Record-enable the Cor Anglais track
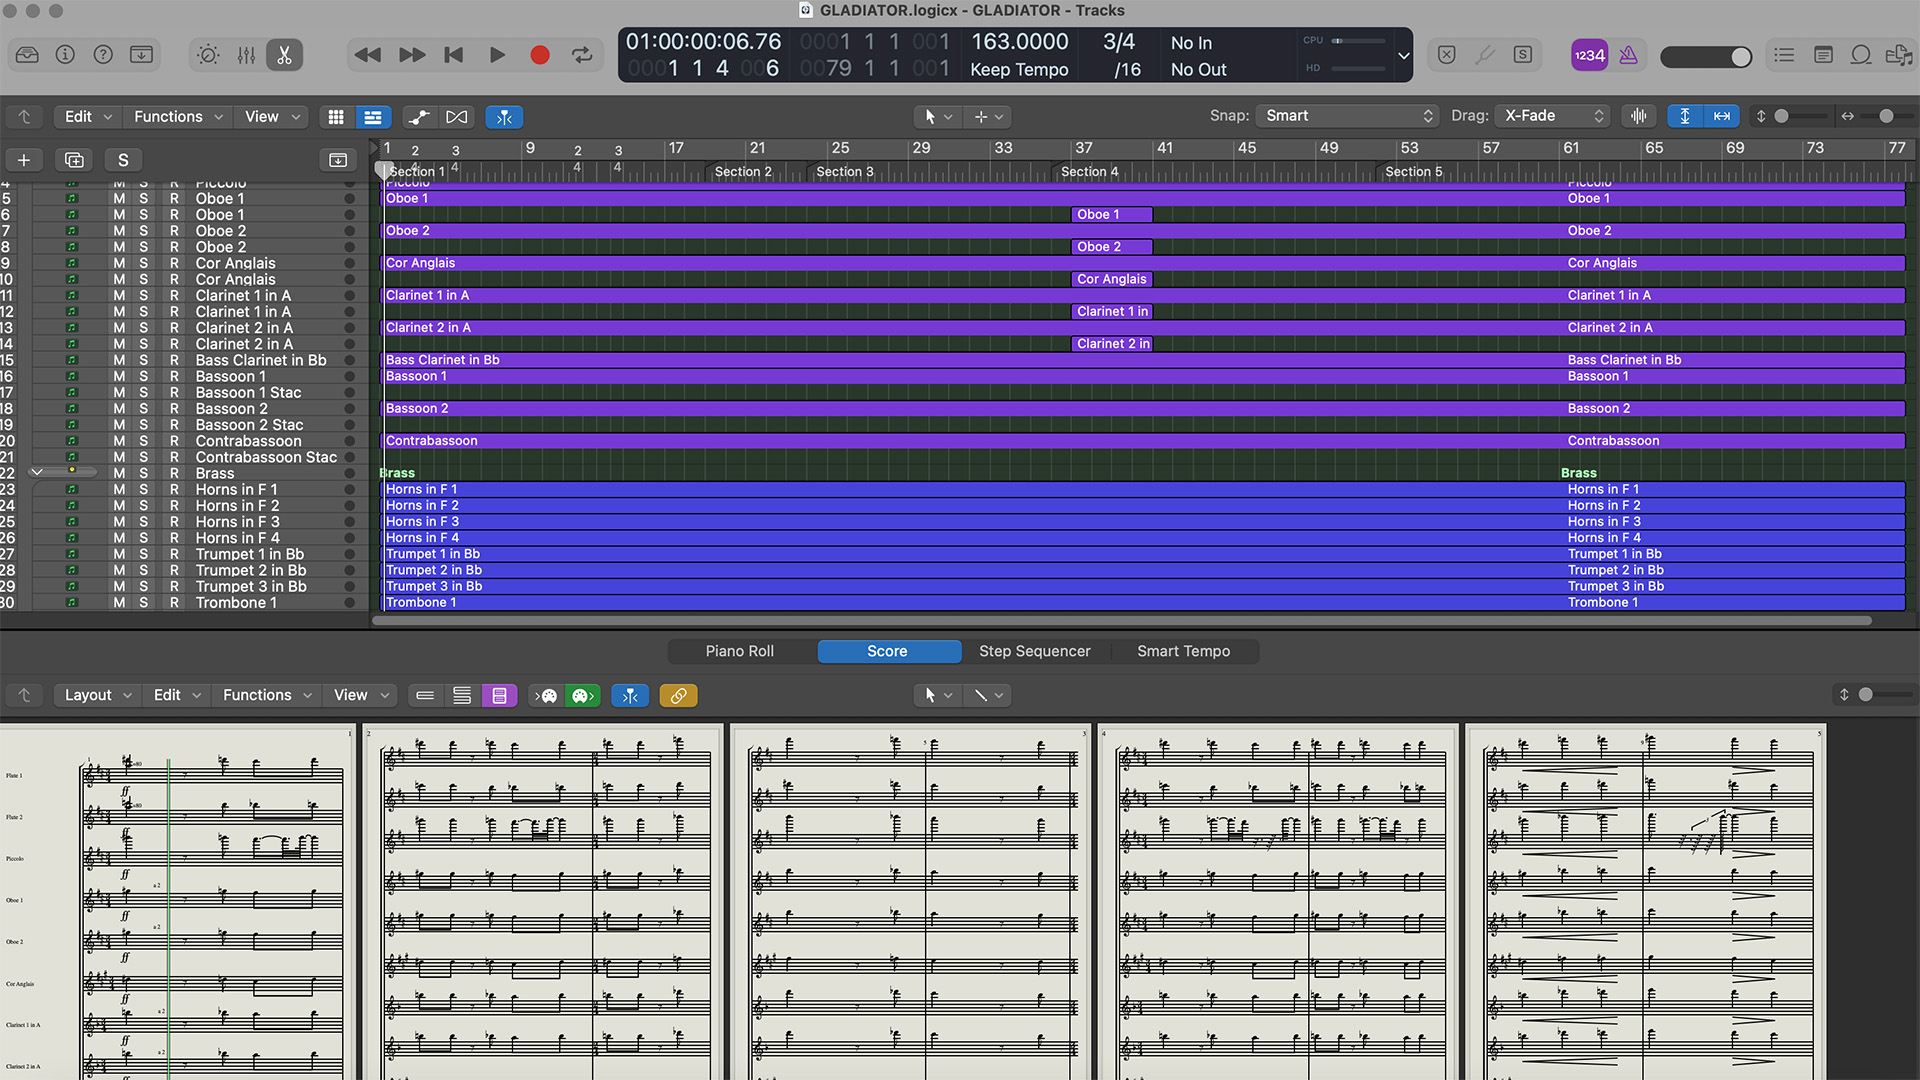This screenshot has height=1080, width=1920. click(174, 263)
